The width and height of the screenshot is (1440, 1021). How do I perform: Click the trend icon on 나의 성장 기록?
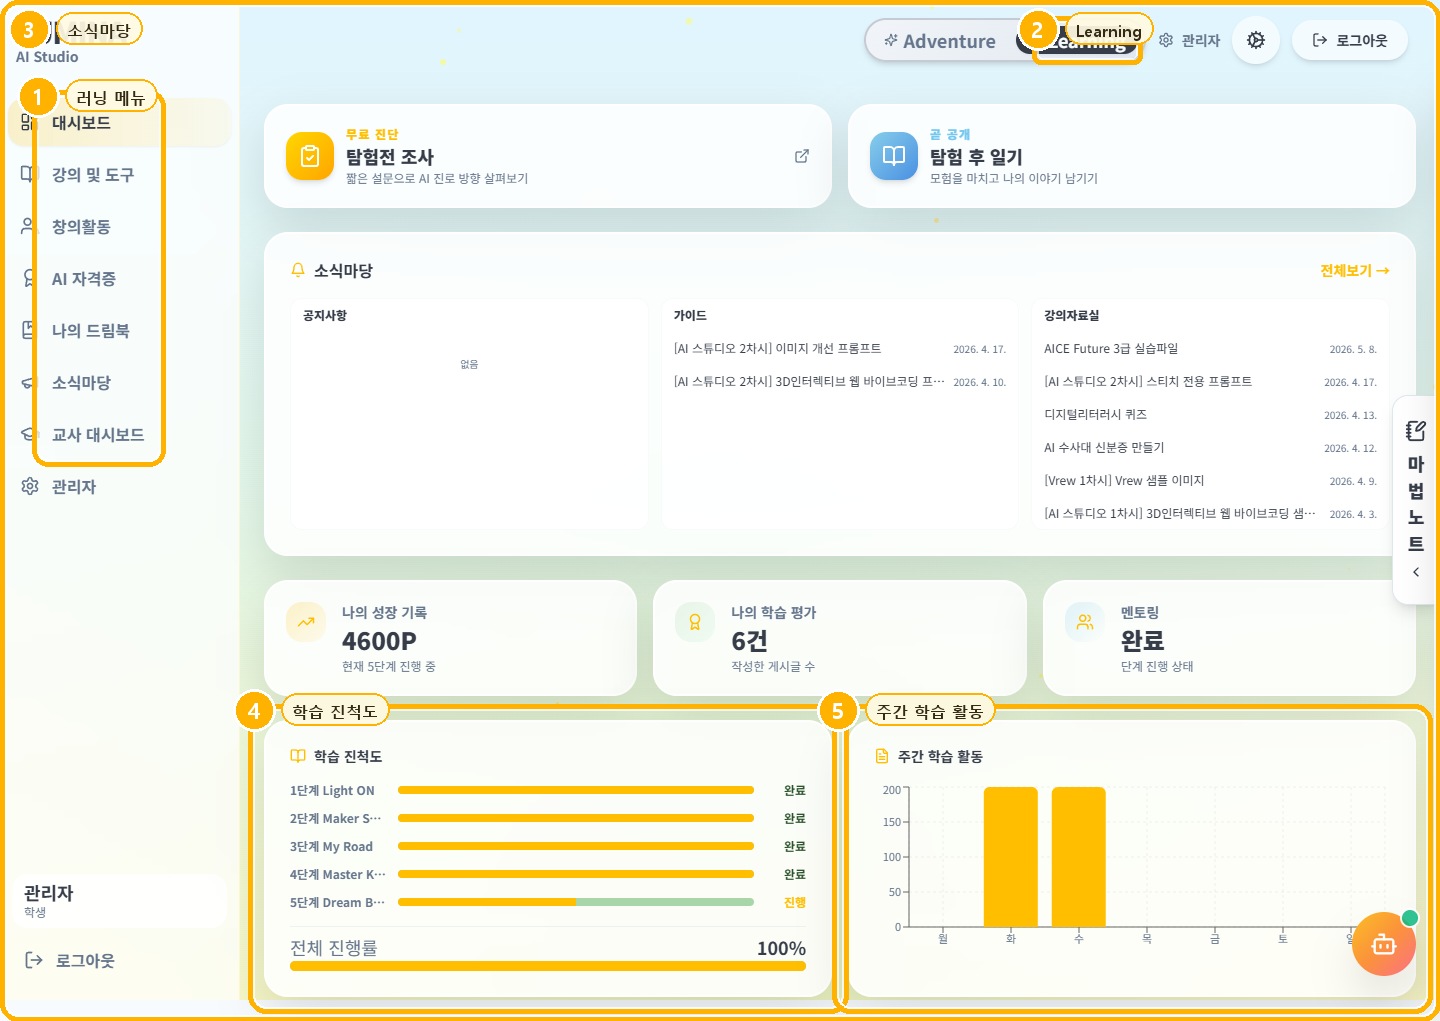pyautogui.click(x=306, y=622)
